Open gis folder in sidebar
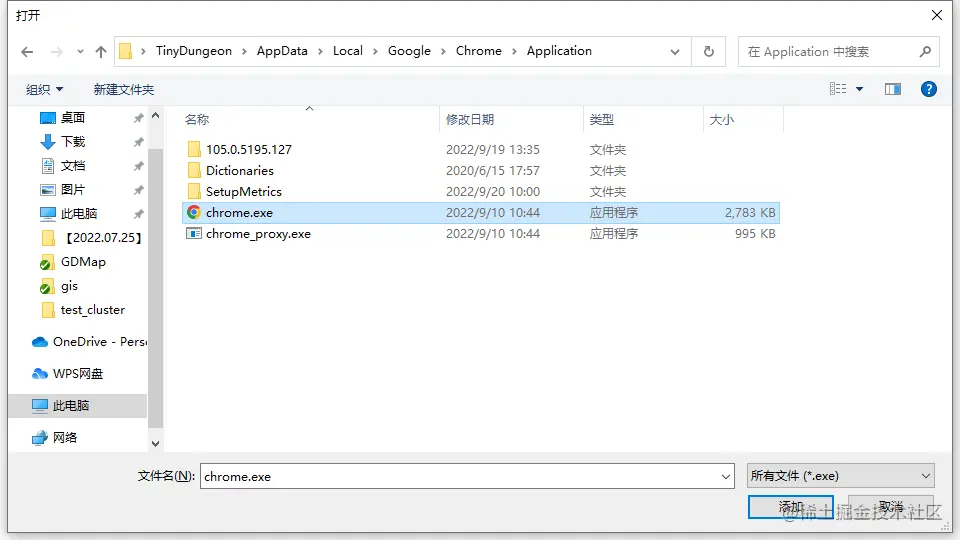This screenshot has width=960, height=540. tap(69, 286)
